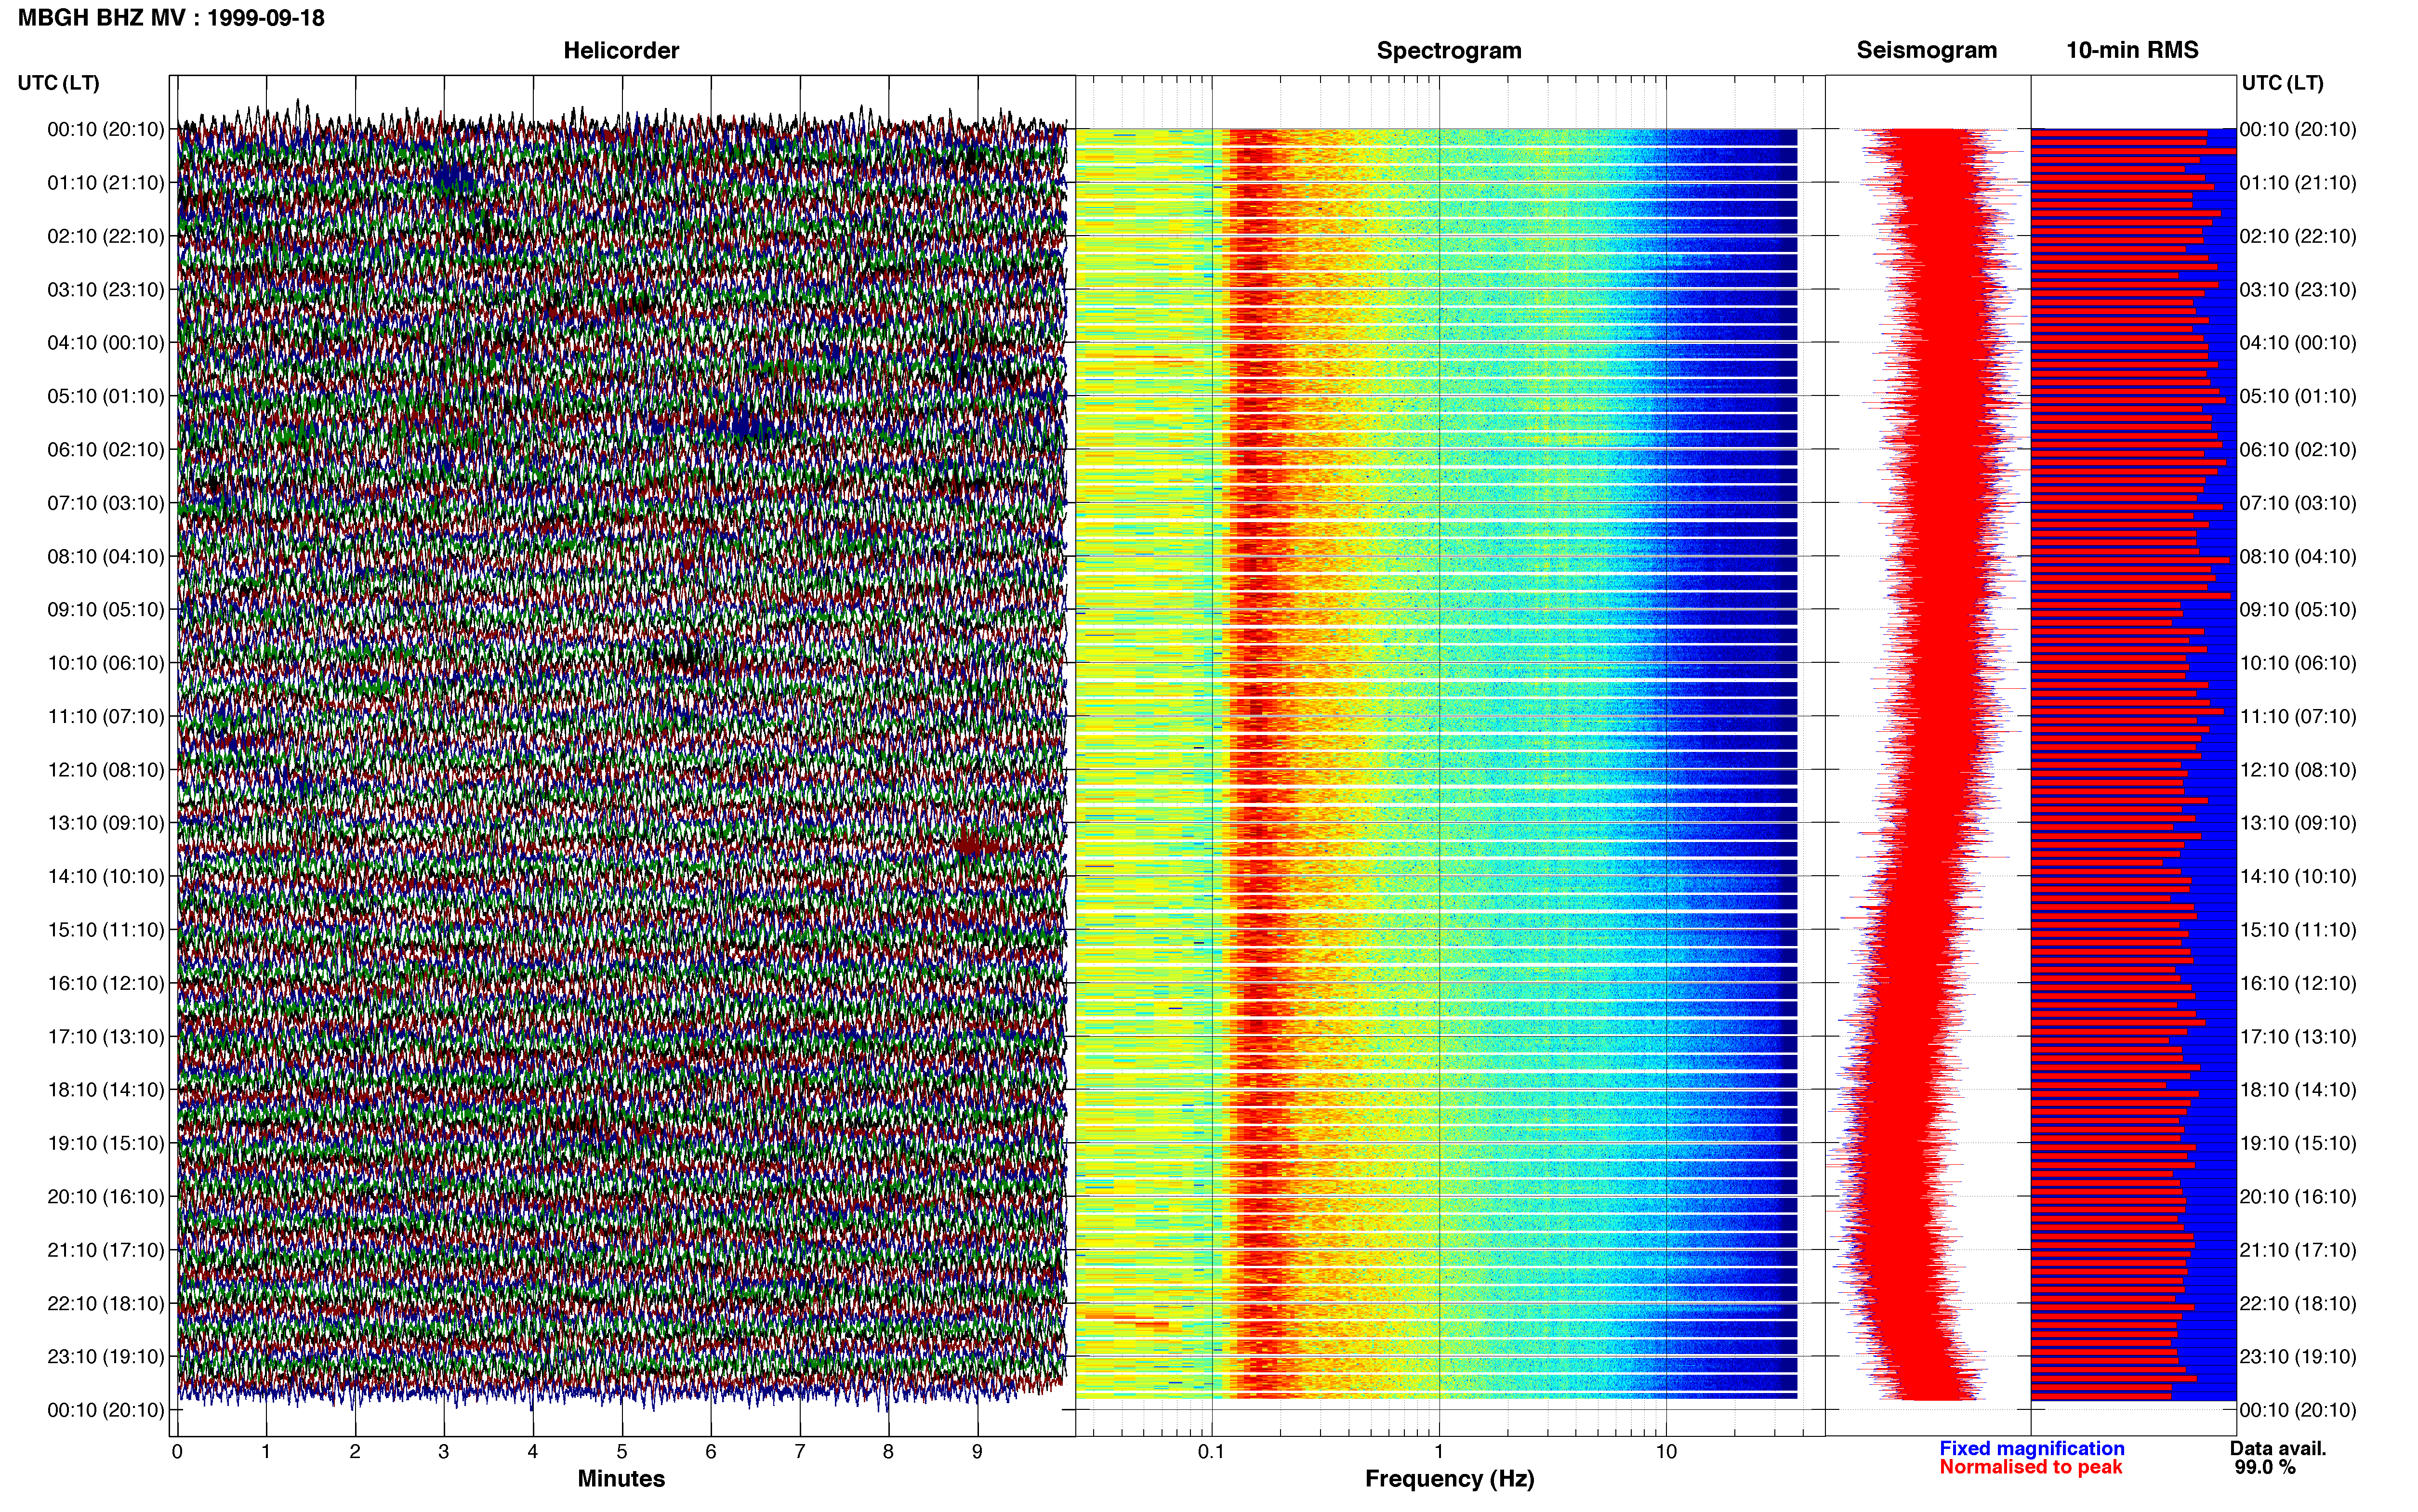This screenshot has height=1512, width=2418.
Task: Click the UTC (LT) label beside the helicorder
Action: (59, 83)
